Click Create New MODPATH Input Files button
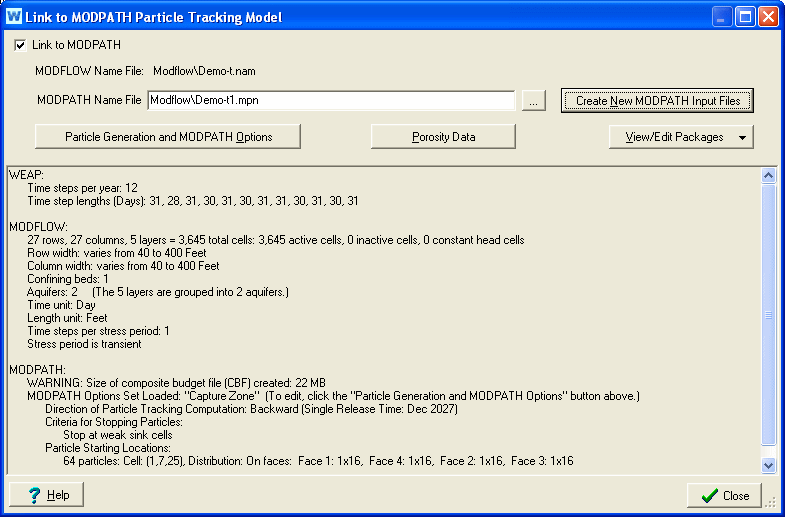The height and width of the screenshot is (517, 785). point(657,101)
